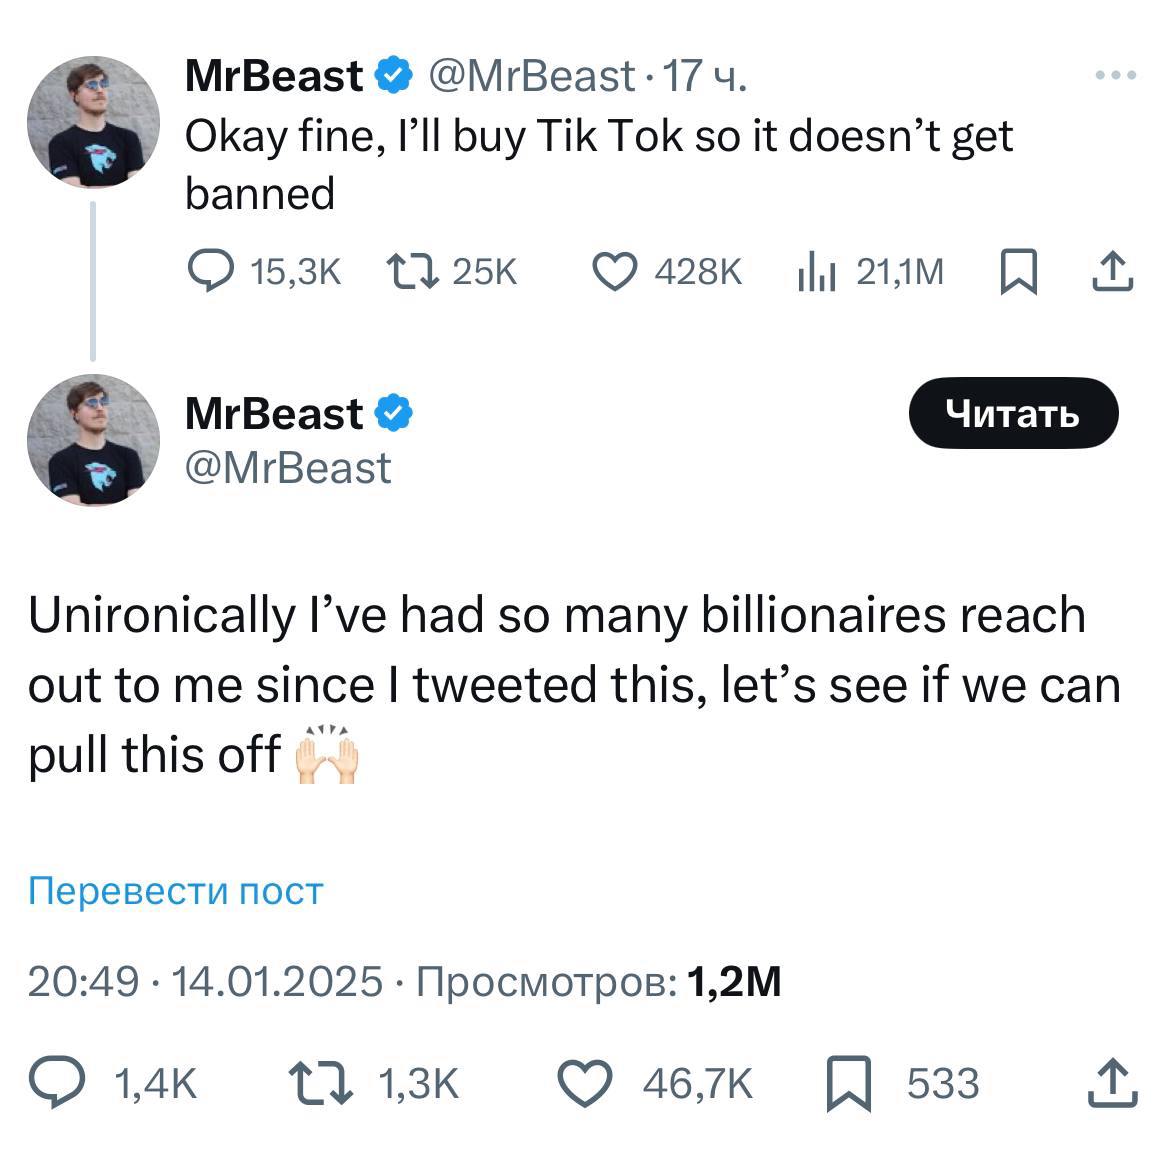This screenshot has height=1158, width=1170.
Task: Share the top tweet
Action: point(1112,271)
